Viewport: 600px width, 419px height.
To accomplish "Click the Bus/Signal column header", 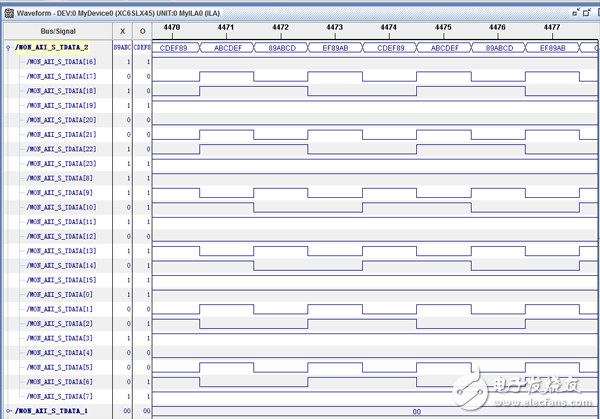I will (x=58, y=31).
